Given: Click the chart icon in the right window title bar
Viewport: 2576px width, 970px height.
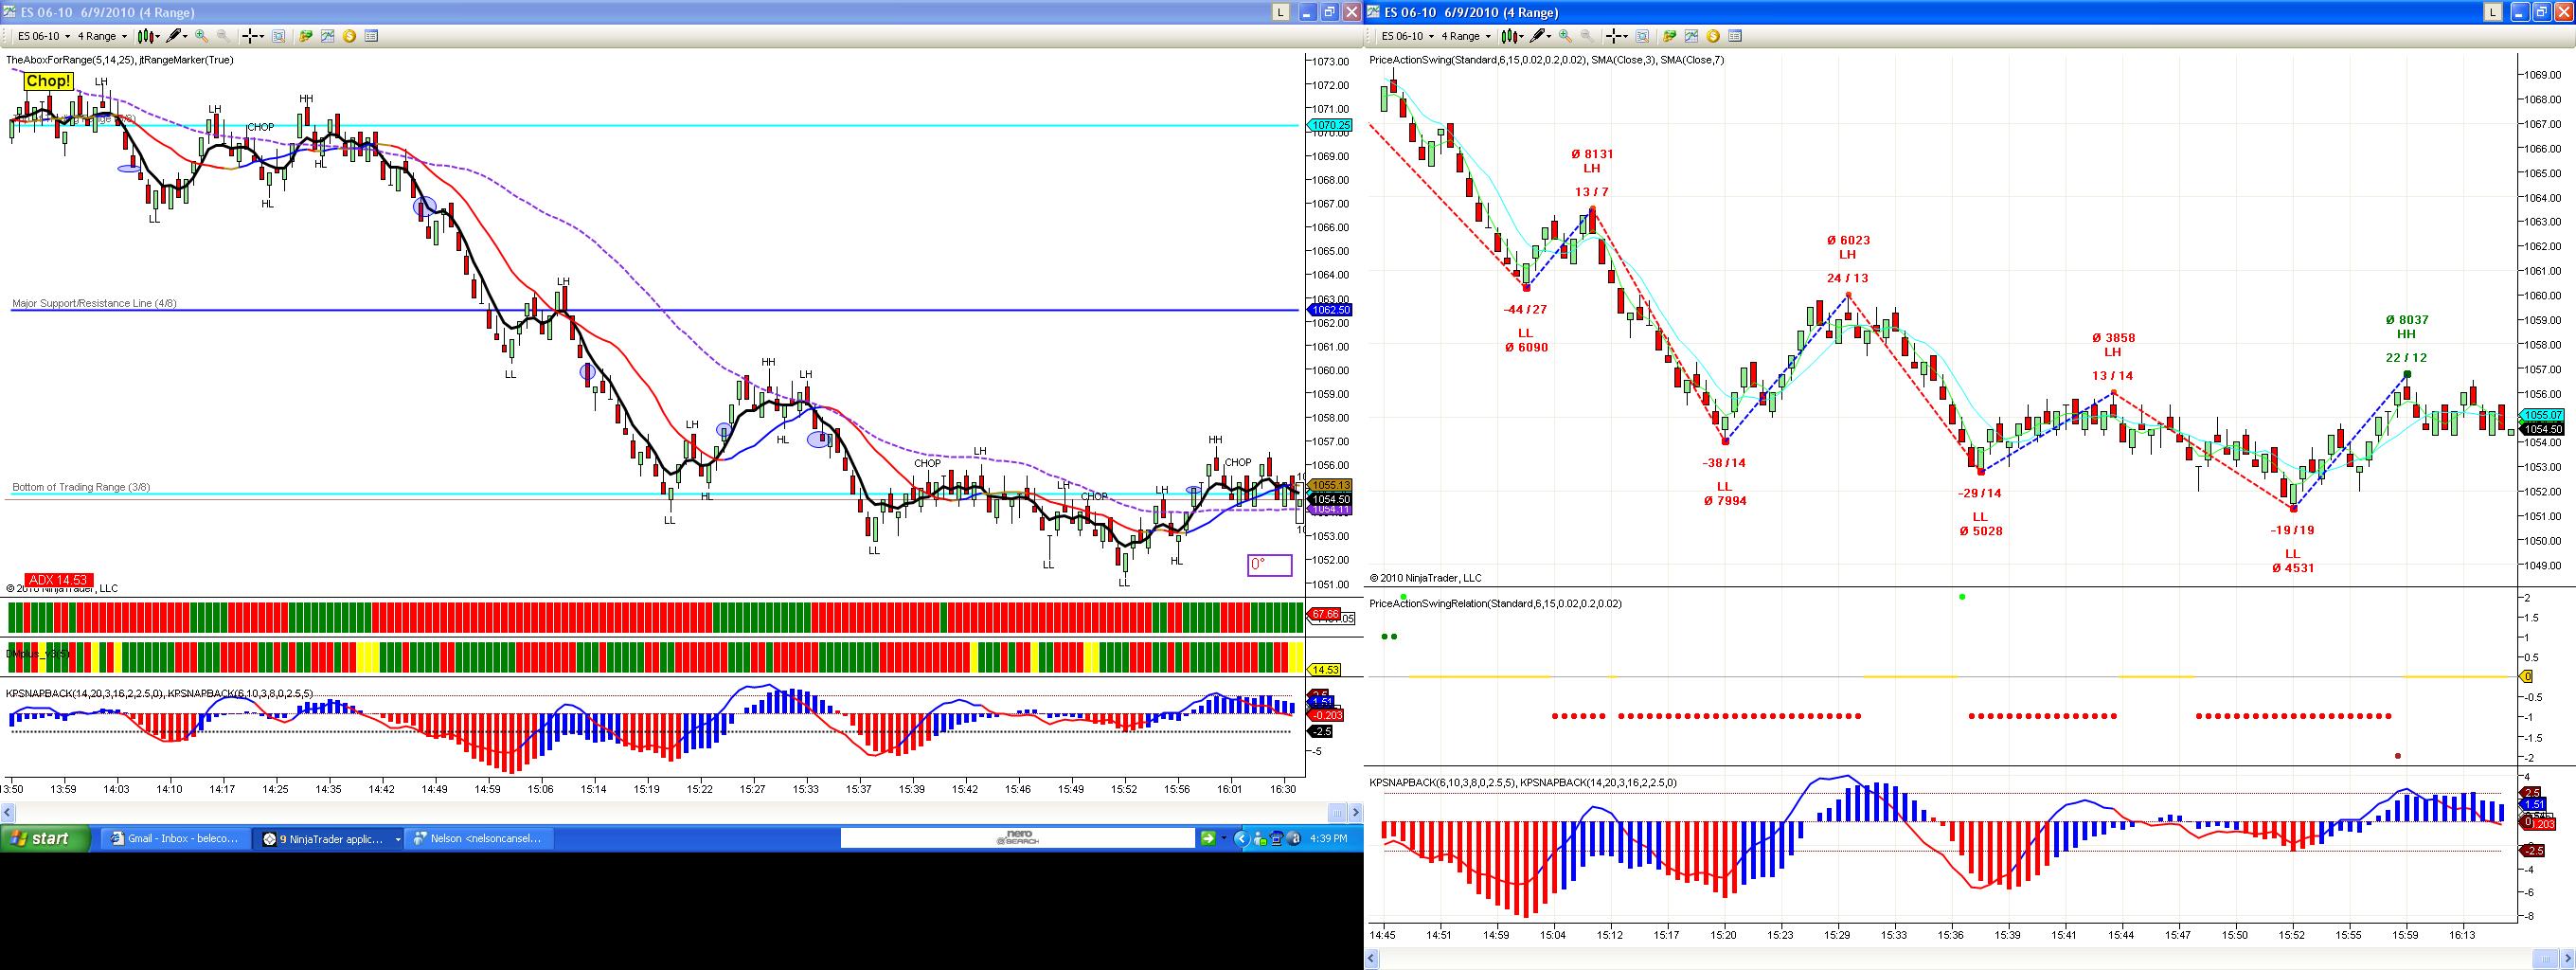Looking at the screenshot, I should (x=1374, y=12).
